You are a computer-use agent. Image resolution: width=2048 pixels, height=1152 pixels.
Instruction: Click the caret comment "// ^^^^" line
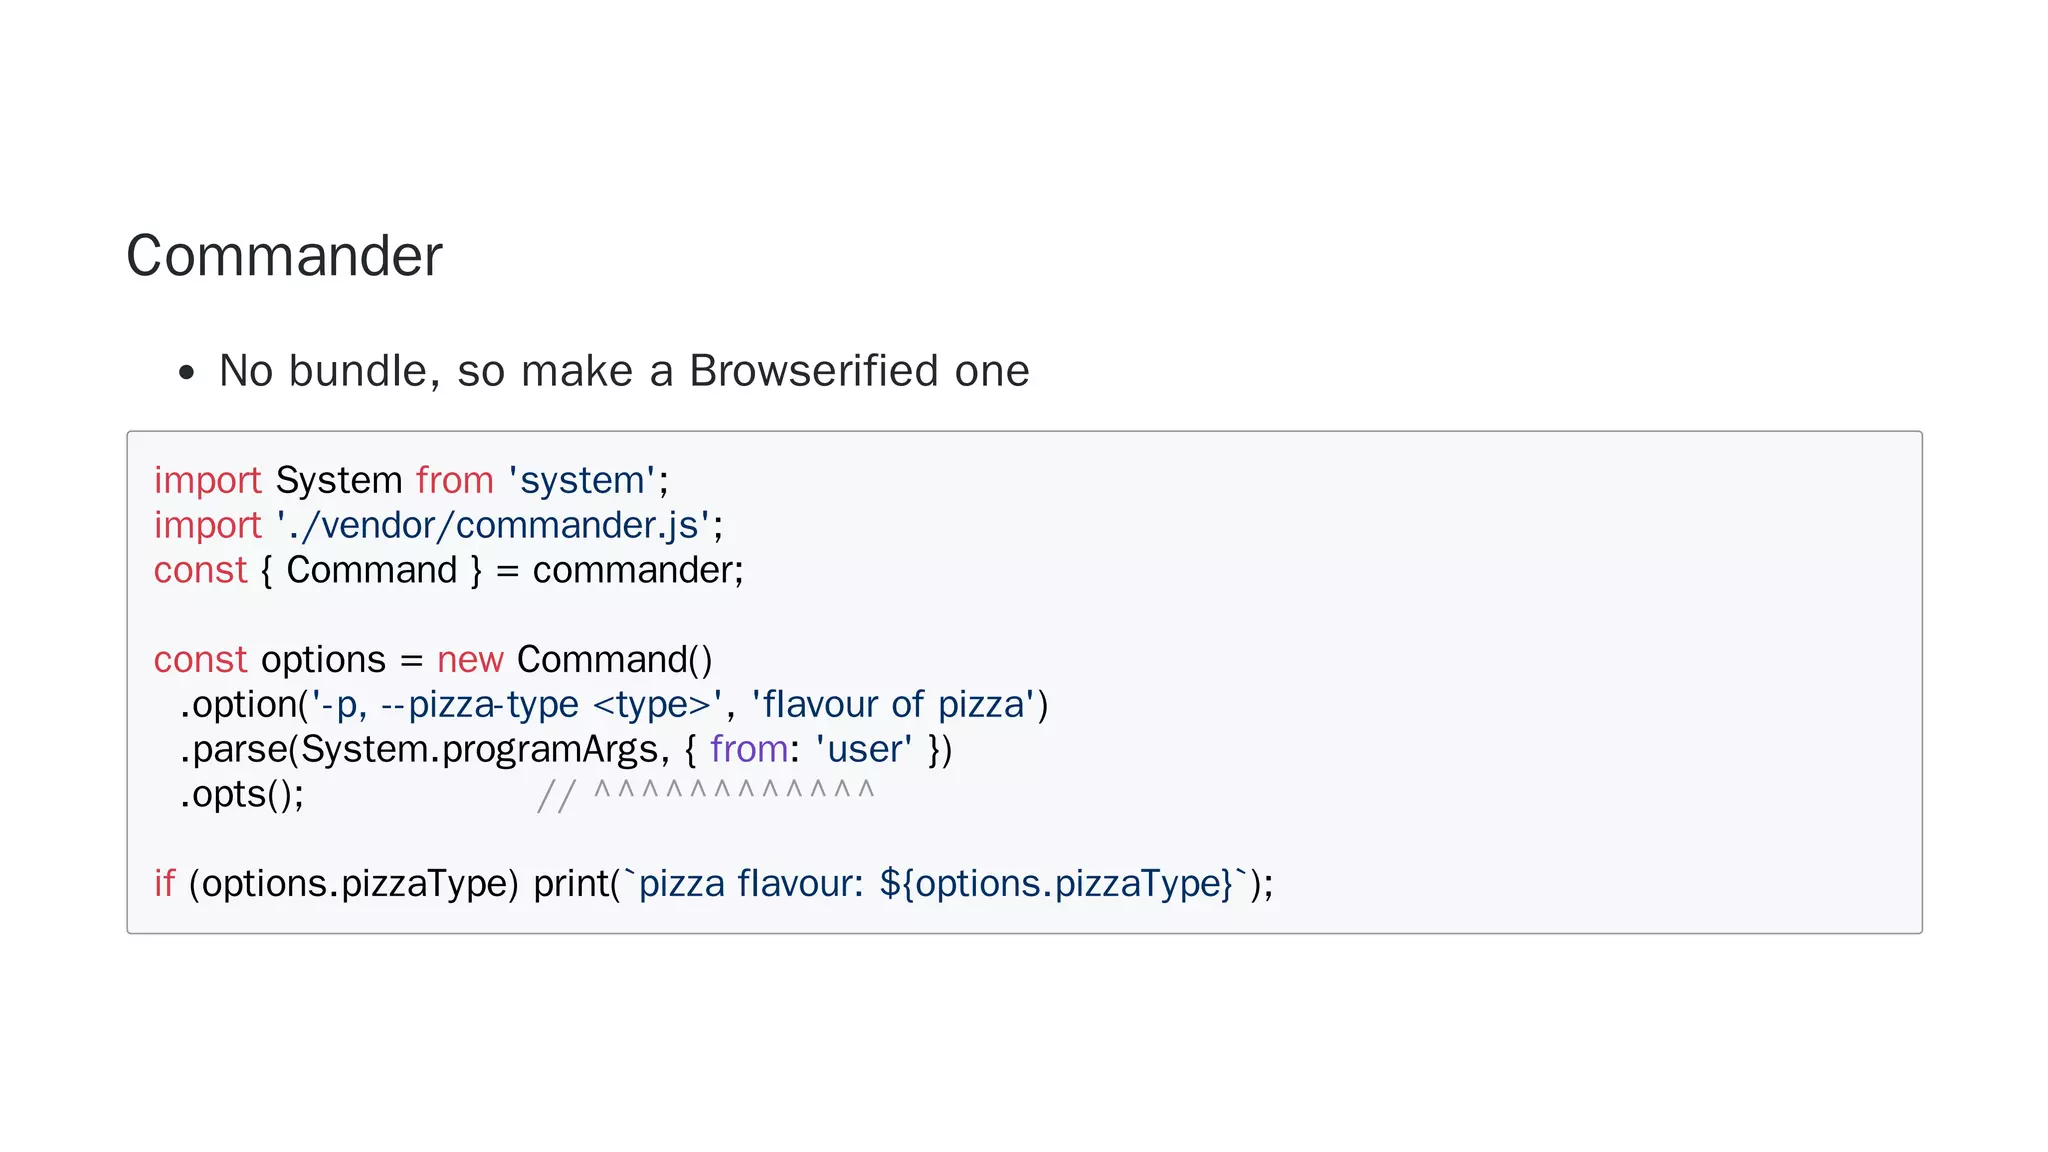coord(705,795)
